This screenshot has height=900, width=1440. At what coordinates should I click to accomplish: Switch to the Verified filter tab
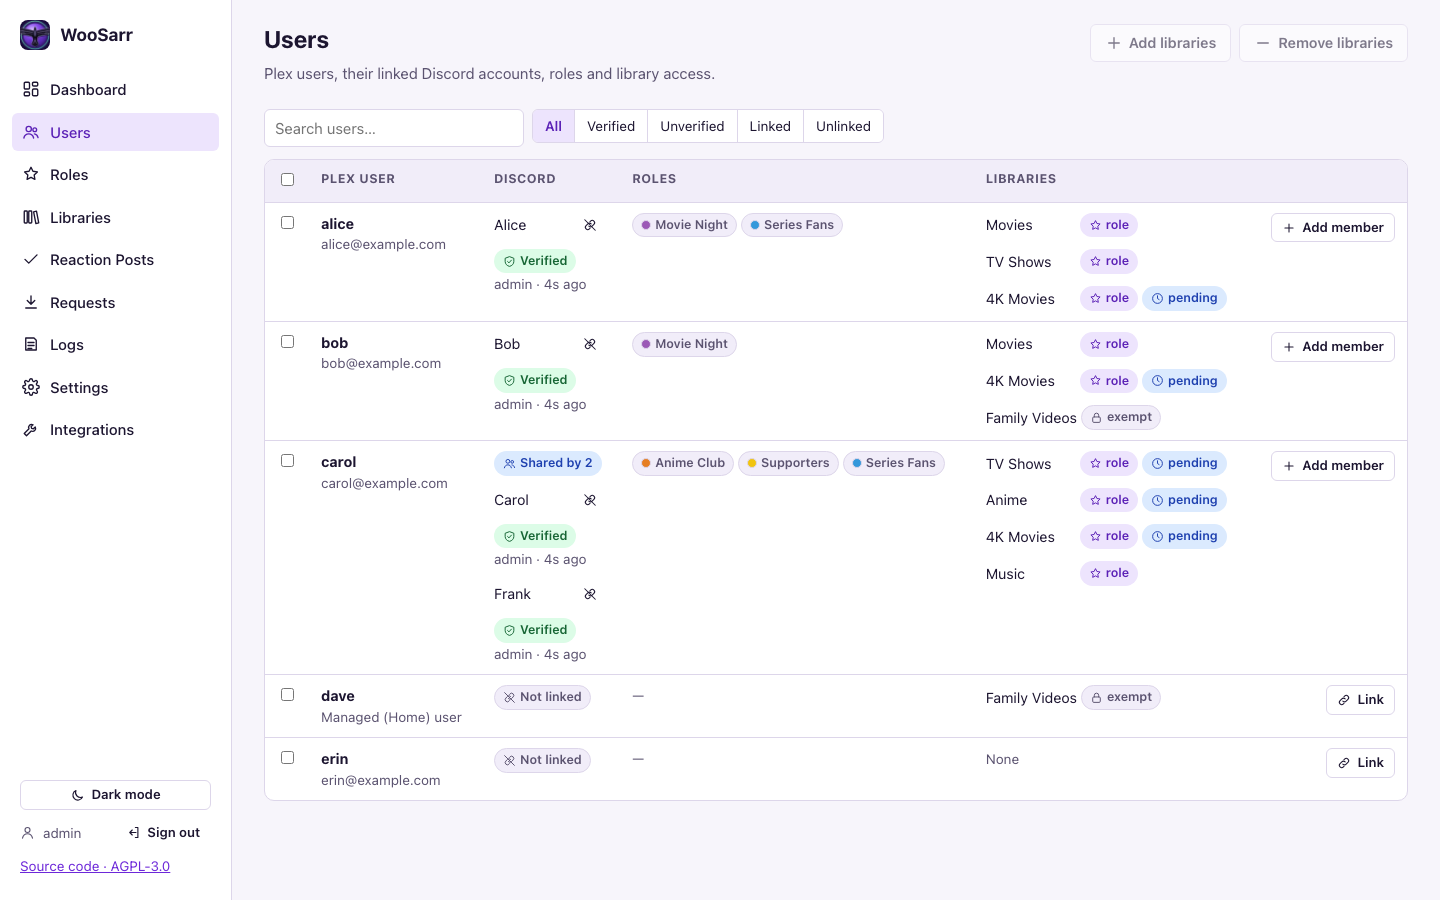pyautogui.click(x=611, y=126)
